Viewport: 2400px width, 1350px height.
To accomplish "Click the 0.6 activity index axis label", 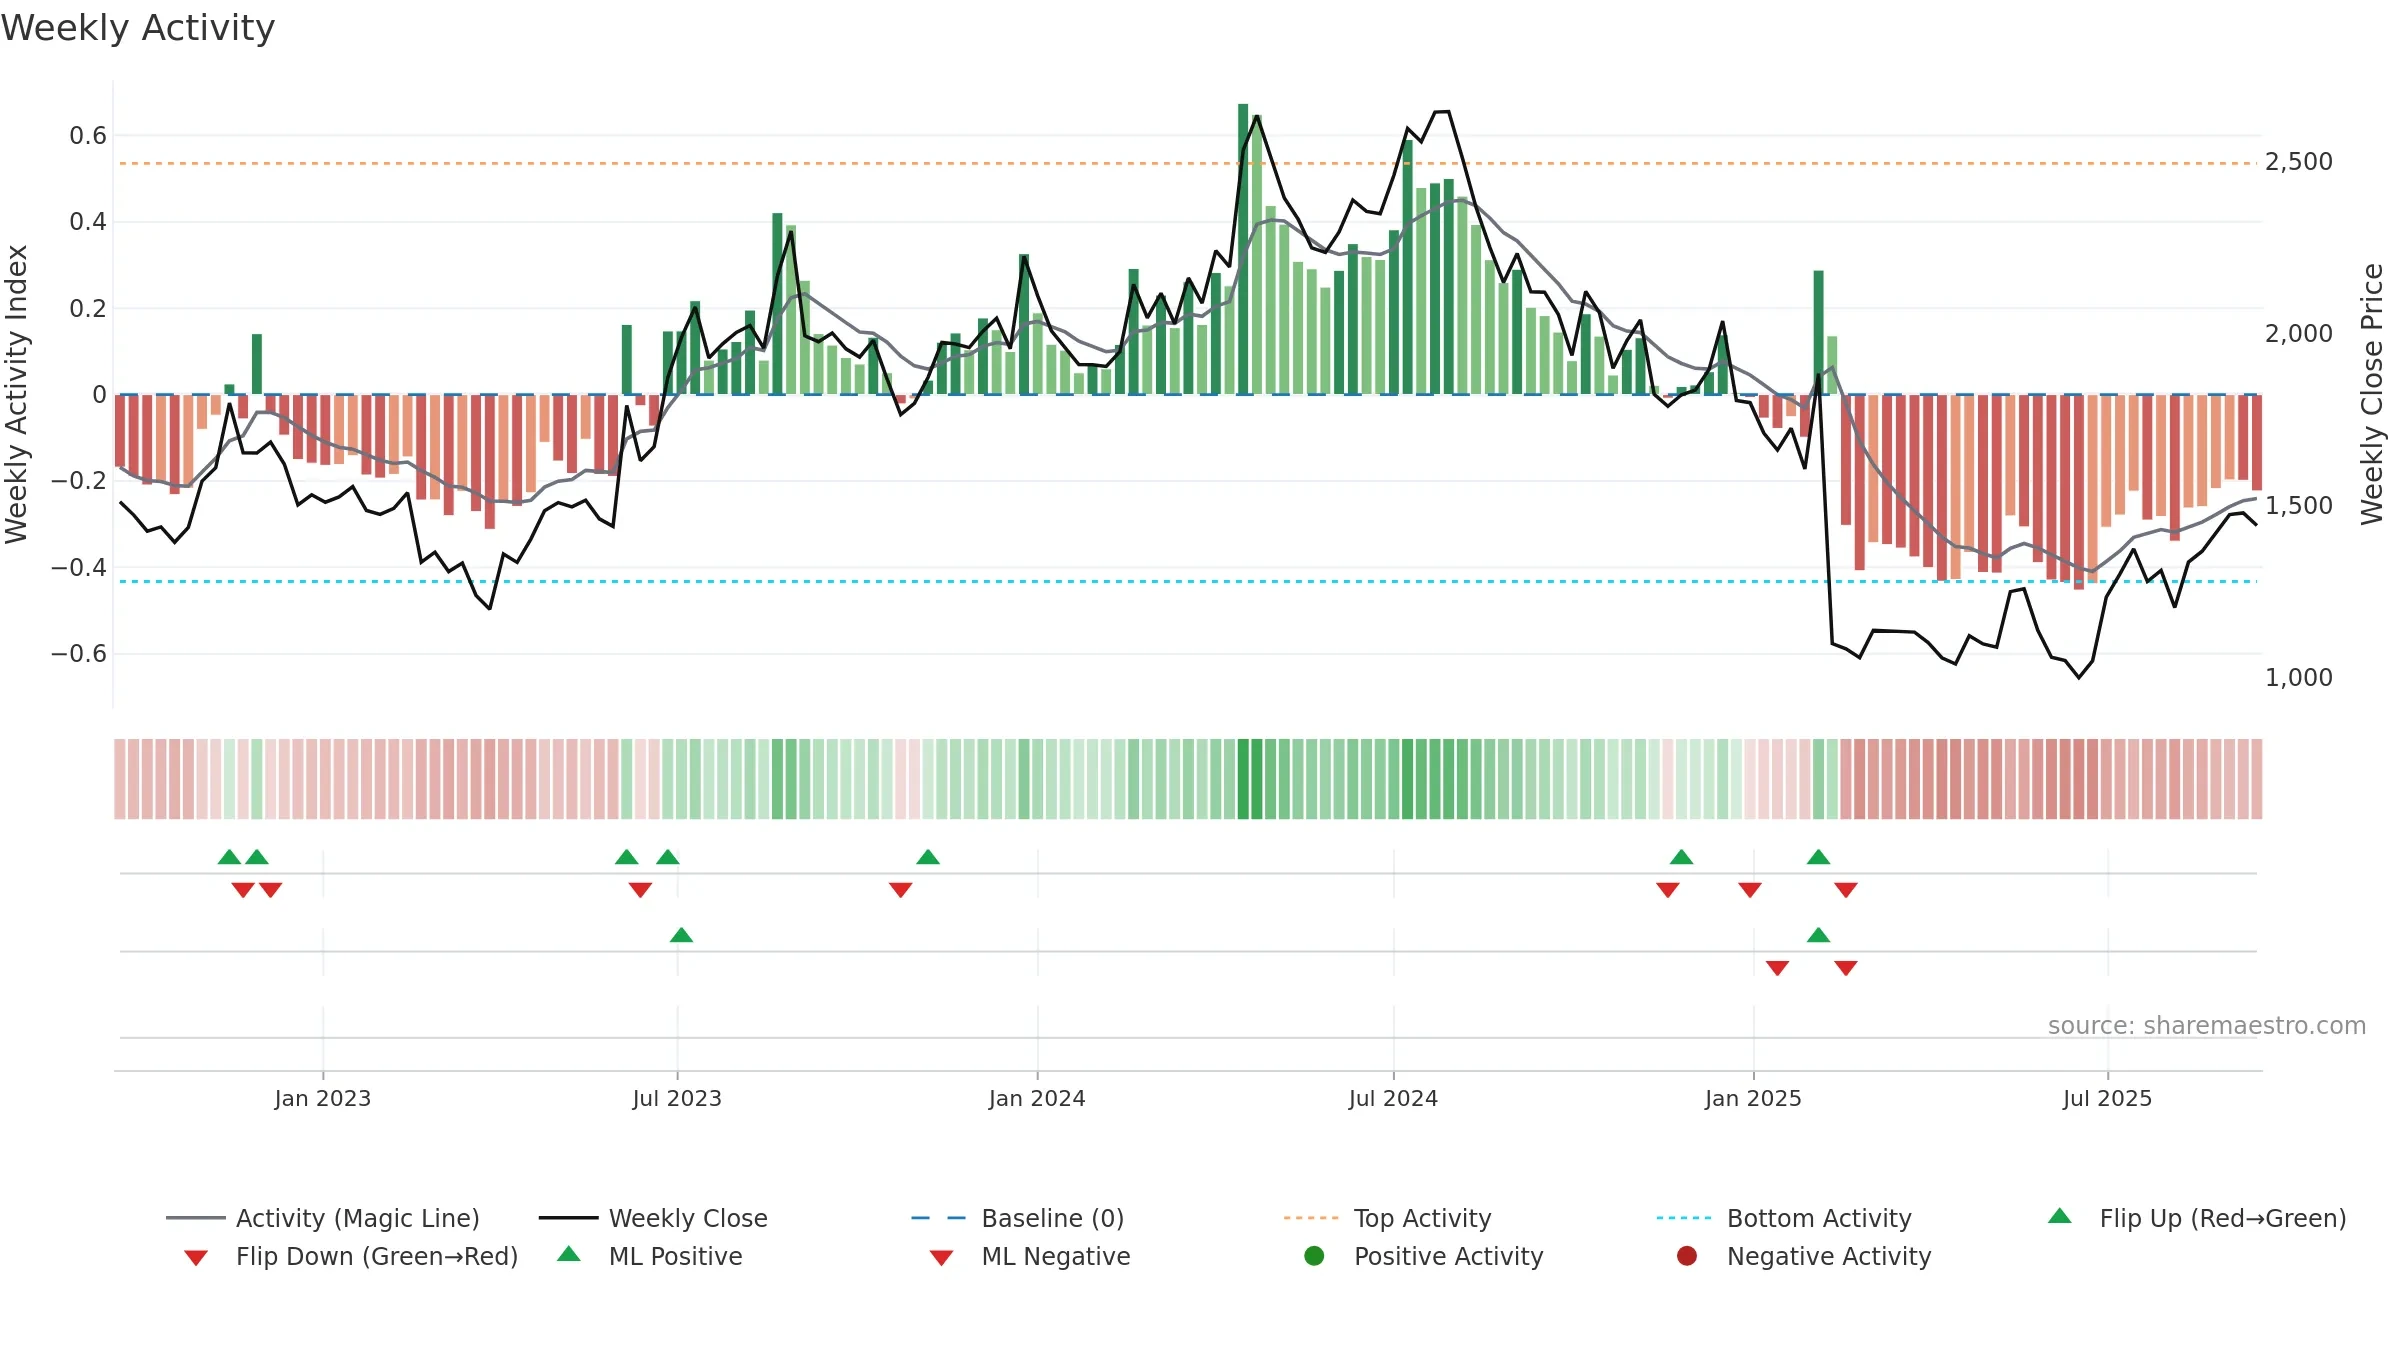I will point(88,136).
